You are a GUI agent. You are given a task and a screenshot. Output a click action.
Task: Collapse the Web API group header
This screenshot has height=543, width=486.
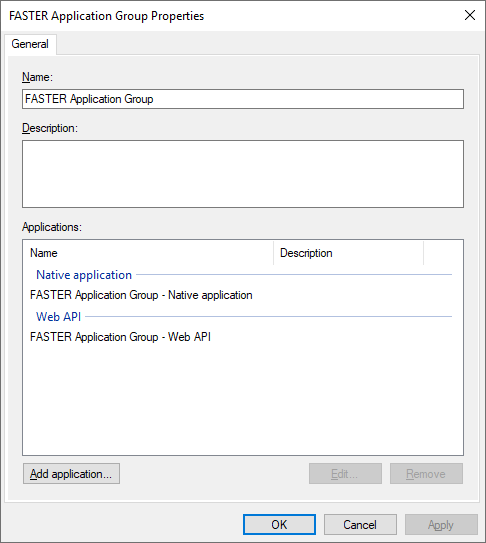[x=59, y=317]
